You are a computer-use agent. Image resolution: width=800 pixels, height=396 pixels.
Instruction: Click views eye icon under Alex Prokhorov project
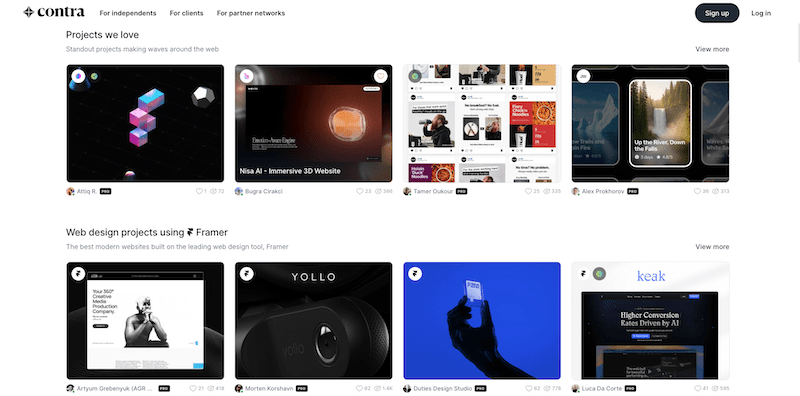click(x=715, y=191)
